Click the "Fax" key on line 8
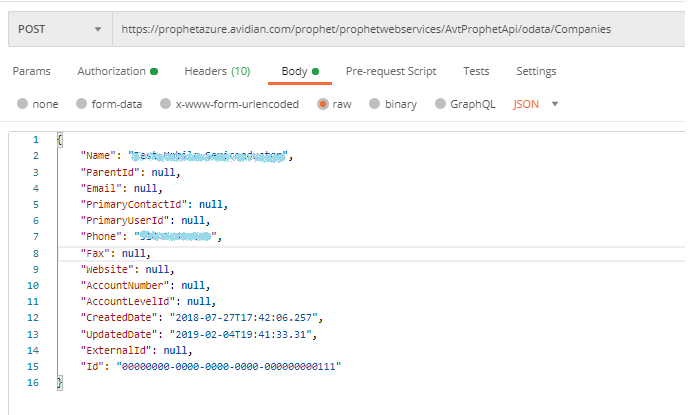This screenshot has width=688, height=415. coord(95,254)
